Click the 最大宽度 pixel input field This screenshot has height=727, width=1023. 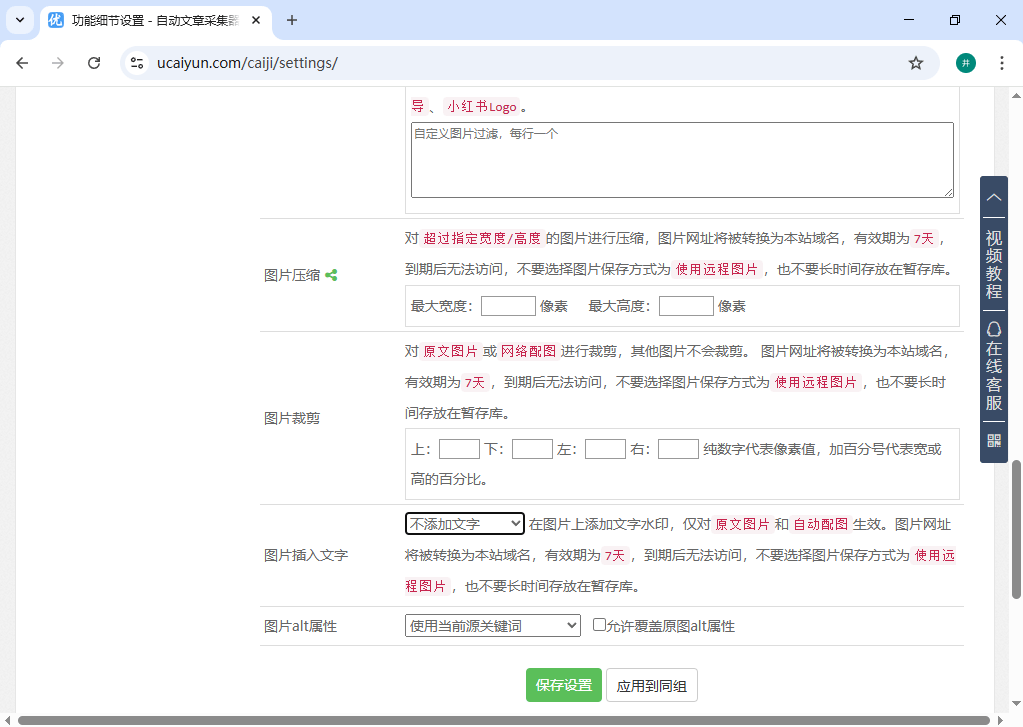(508, 306)
